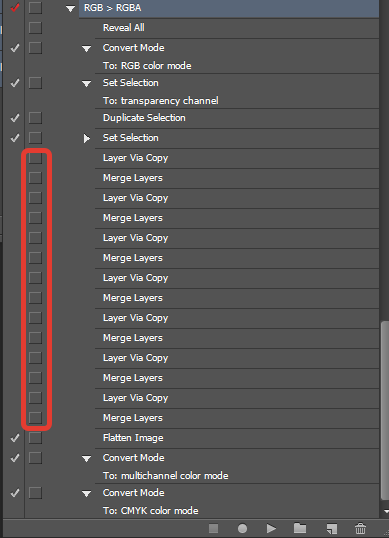Stop playing or recording the action
389x538 pixels.
(x=213, y=528)
